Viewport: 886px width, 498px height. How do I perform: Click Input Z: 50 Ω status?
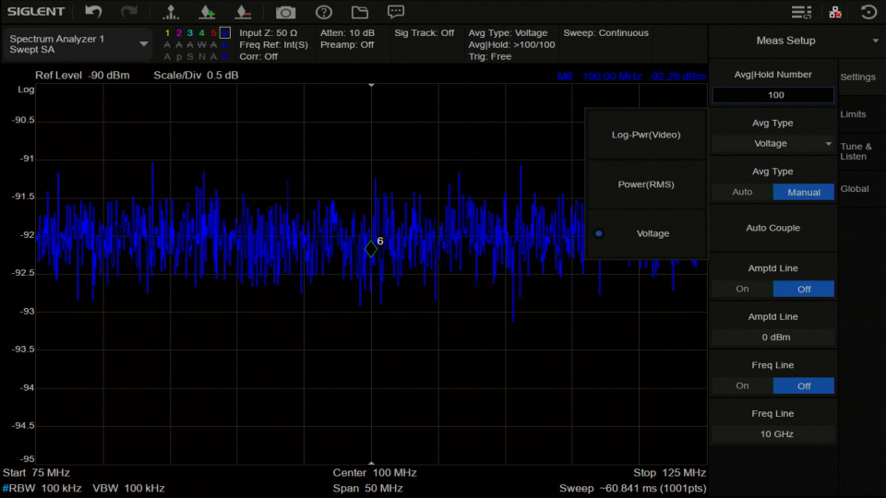pos(268,33)
